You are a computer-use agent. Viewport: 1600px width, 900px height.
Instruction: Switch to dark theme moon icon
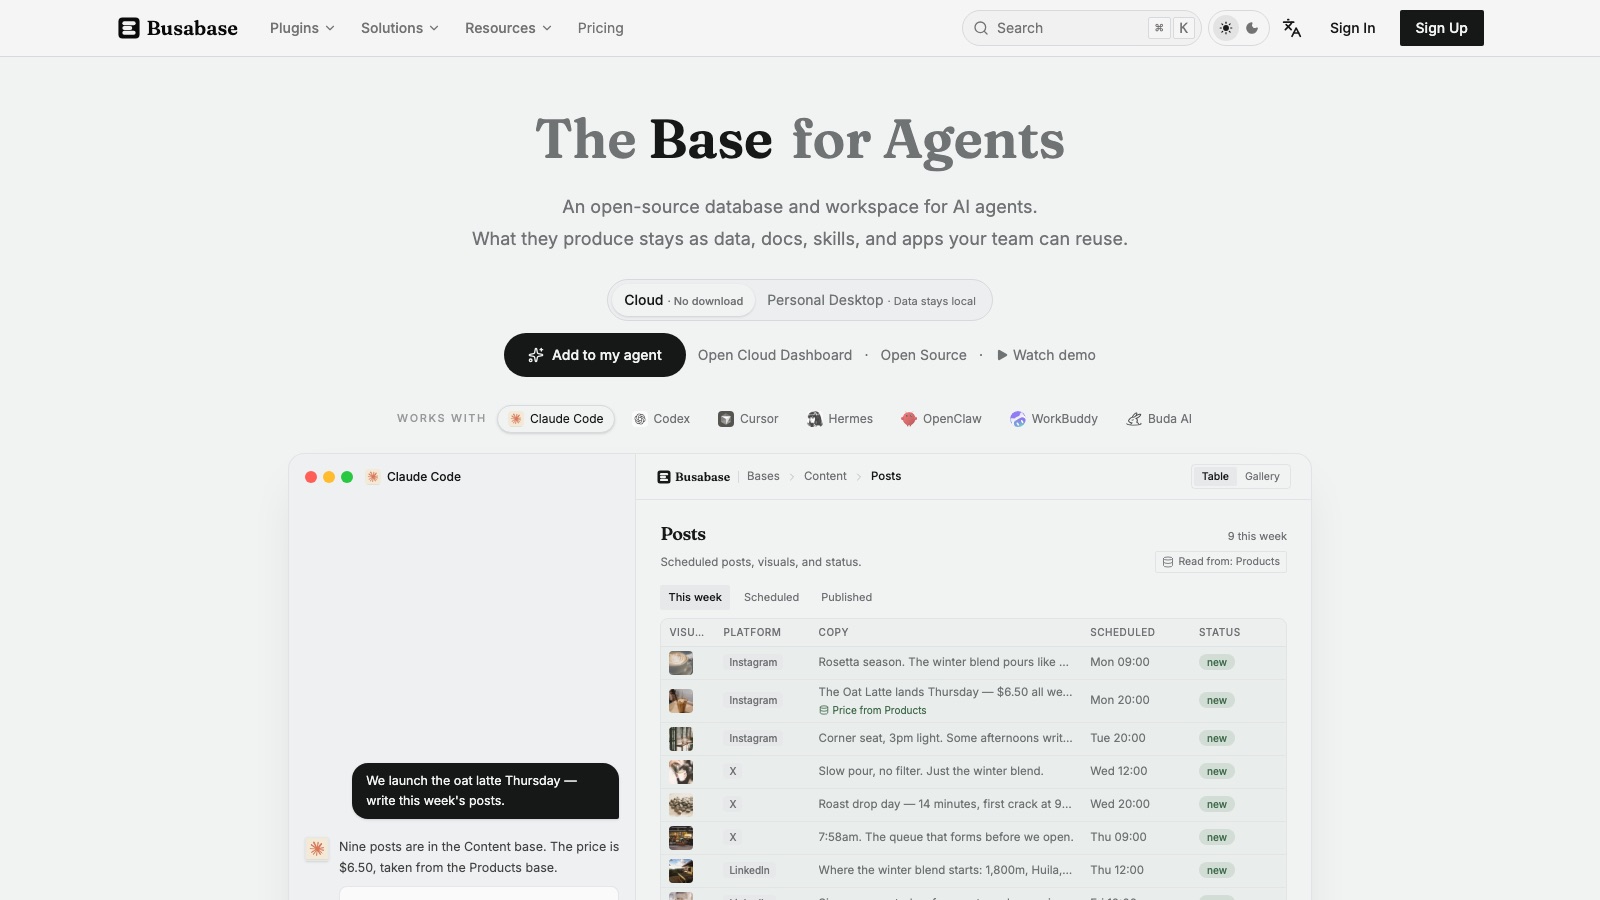tap(1252, 28)
